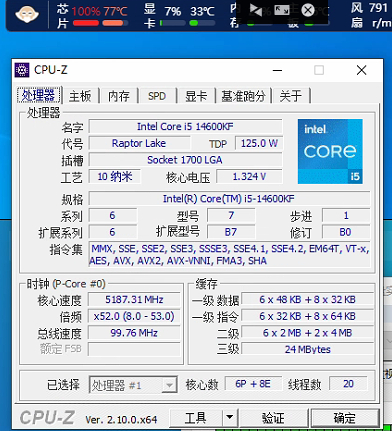This screenshot has width=392, height=431.
Task: Click the instruction set list field
Action: 229,255
